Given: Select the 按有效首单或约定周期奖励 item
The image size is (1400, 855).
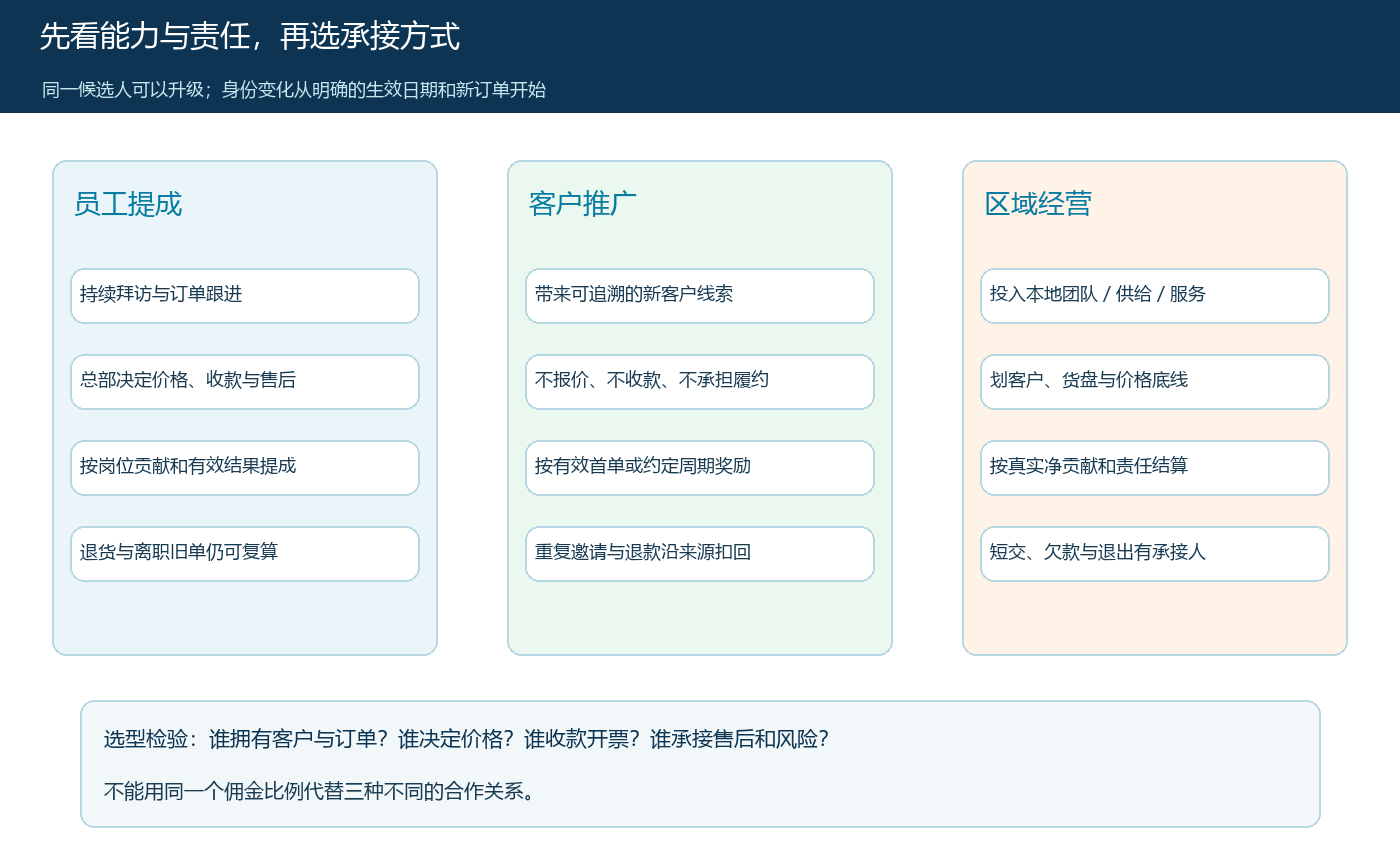Looking at the screenshot, I should point(700,468).
